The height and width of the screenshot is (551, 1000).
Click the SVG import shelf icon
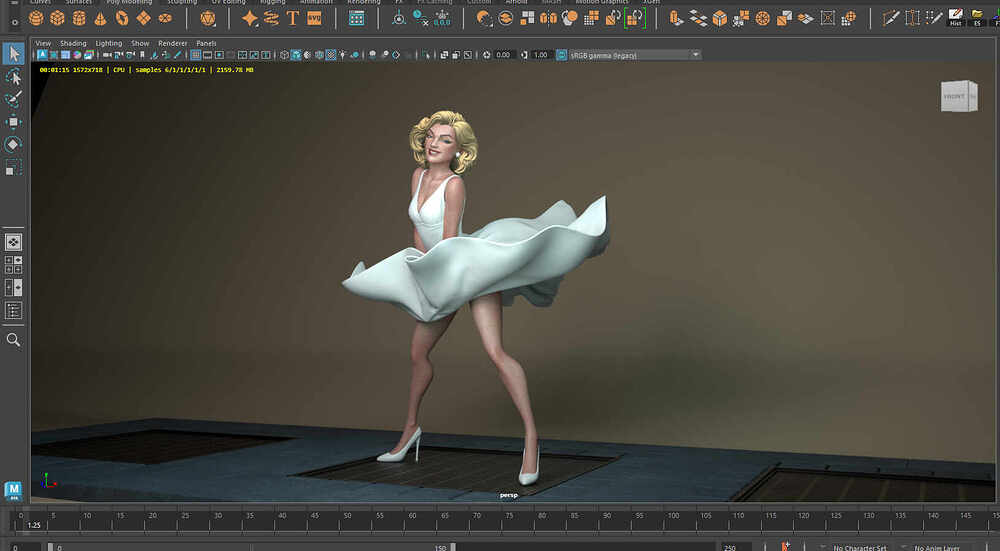314,18
